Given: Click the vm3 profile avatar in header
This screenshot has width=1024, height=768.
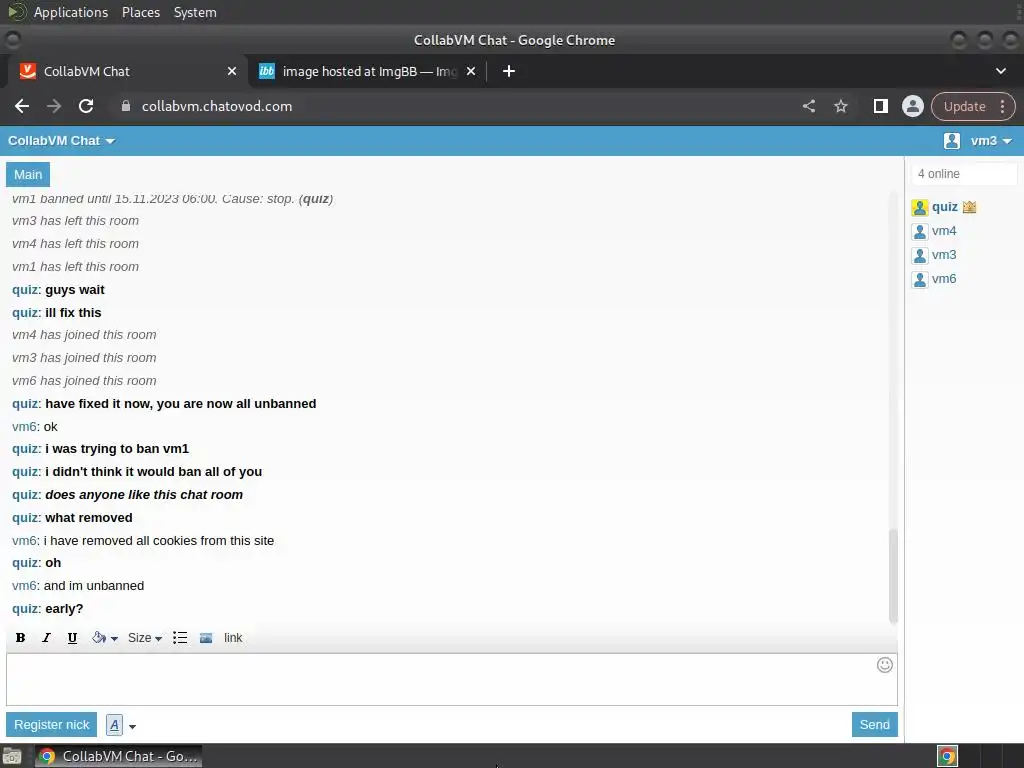Looking at the screenshot, I should coord(952,140).
